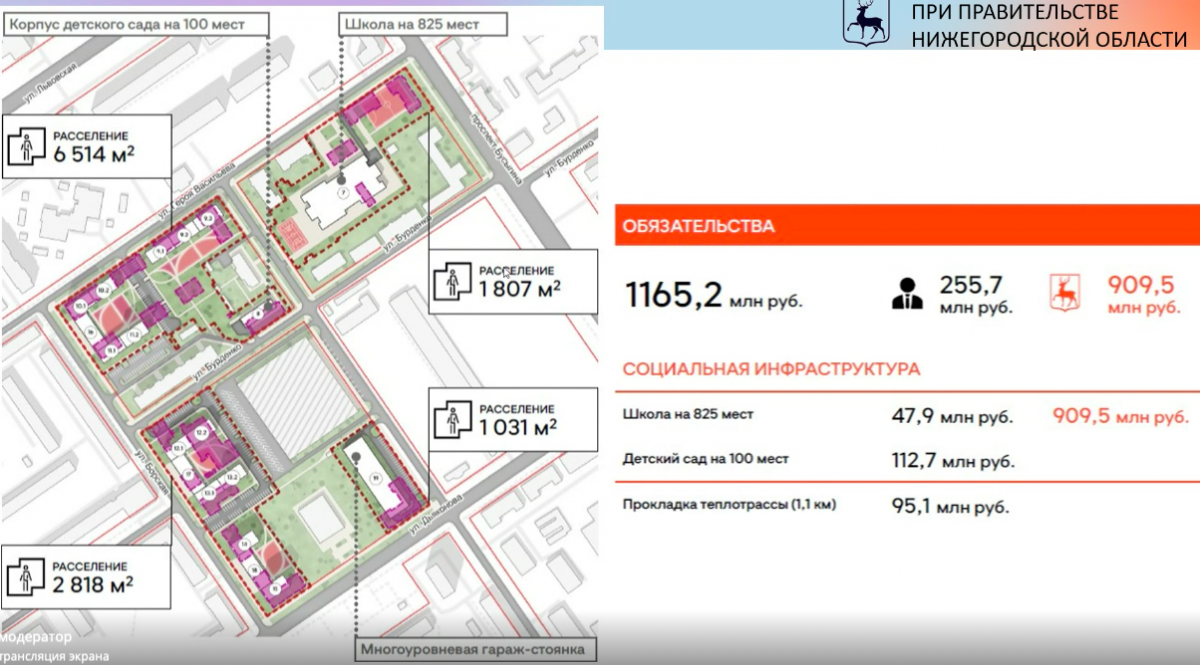Select the 'Прокладка теплотрассы (1,1 км)' row label
Image resolution: width=1200 pixels, height=665 pixels.
point(729,504)
